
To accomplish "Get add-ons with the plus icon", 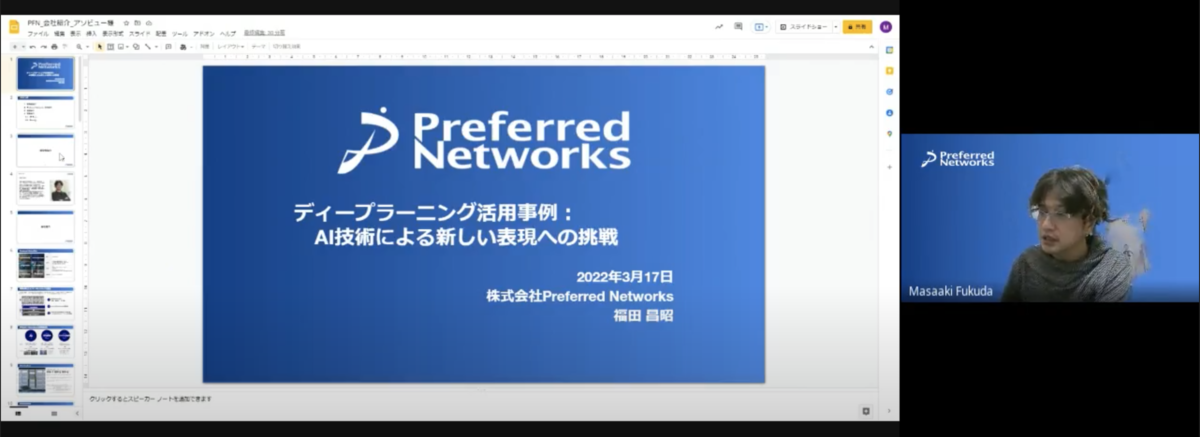I will click(889, 167).
